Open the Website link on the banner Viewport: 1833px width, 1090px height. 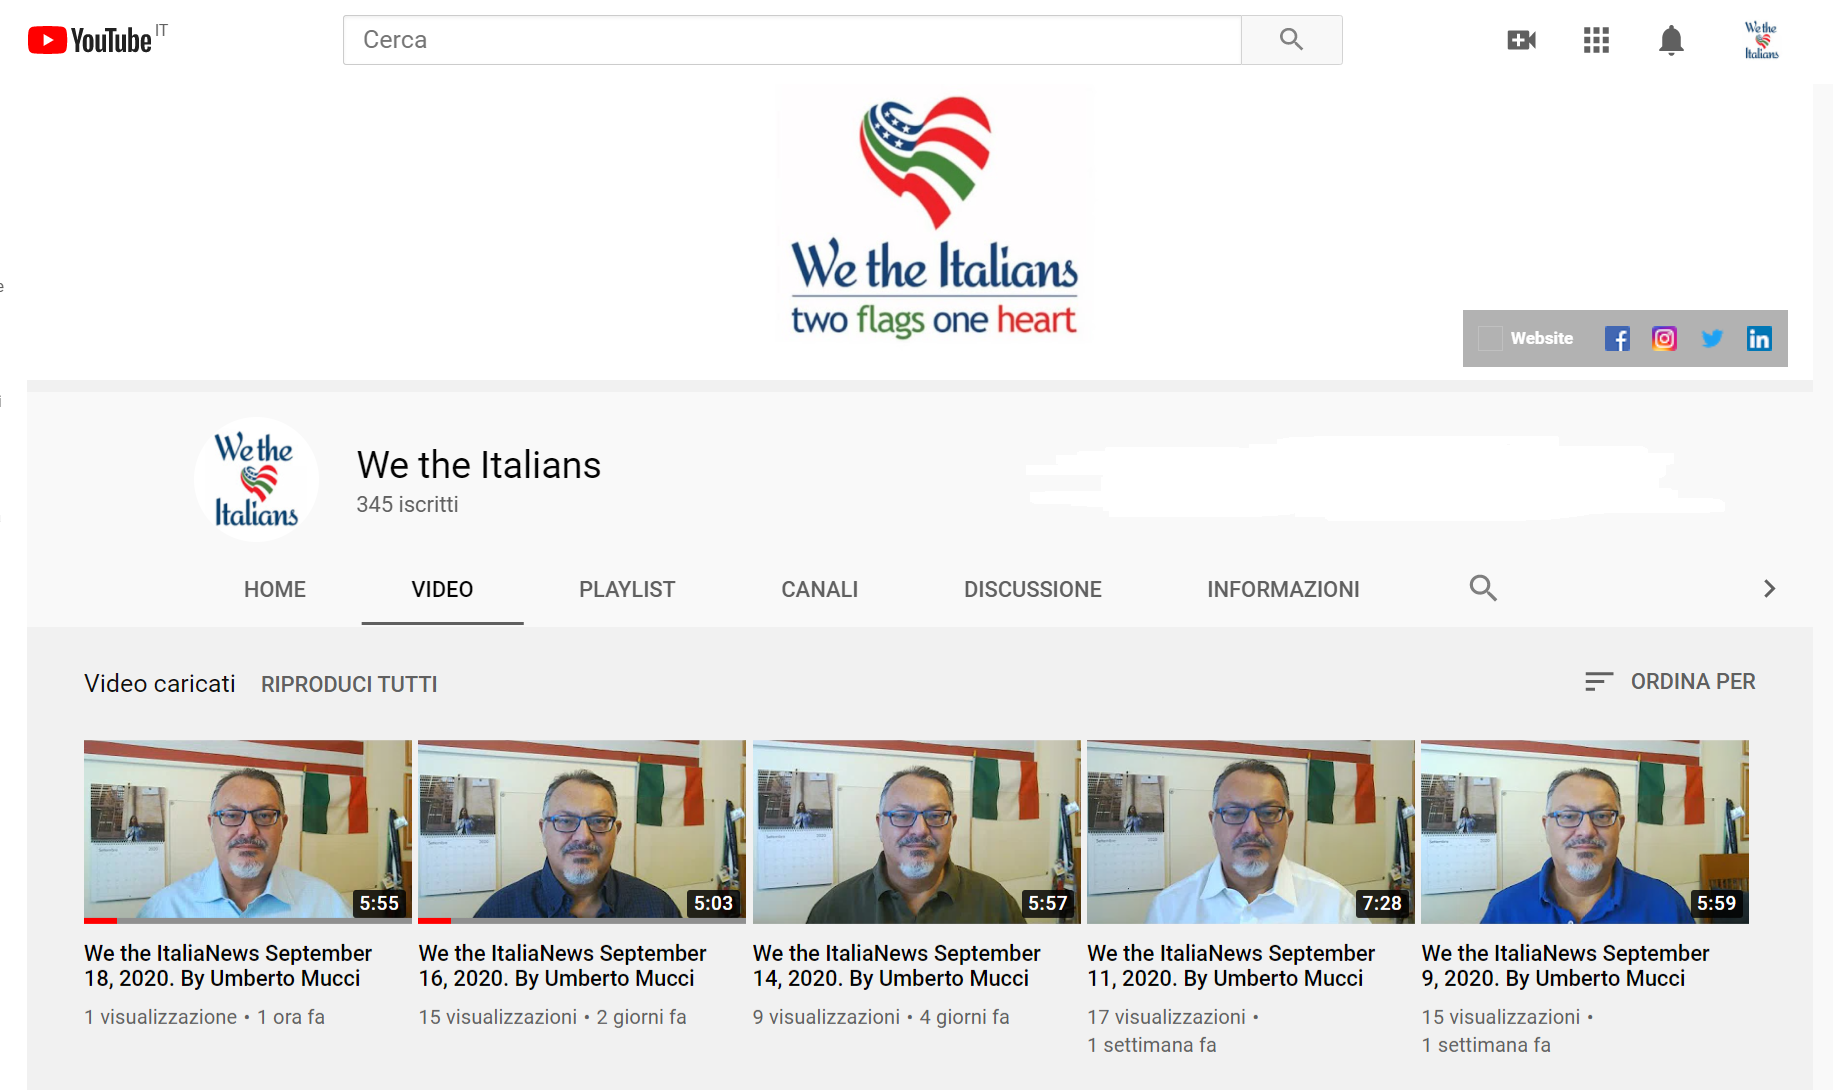click(x=1541, y=338)
